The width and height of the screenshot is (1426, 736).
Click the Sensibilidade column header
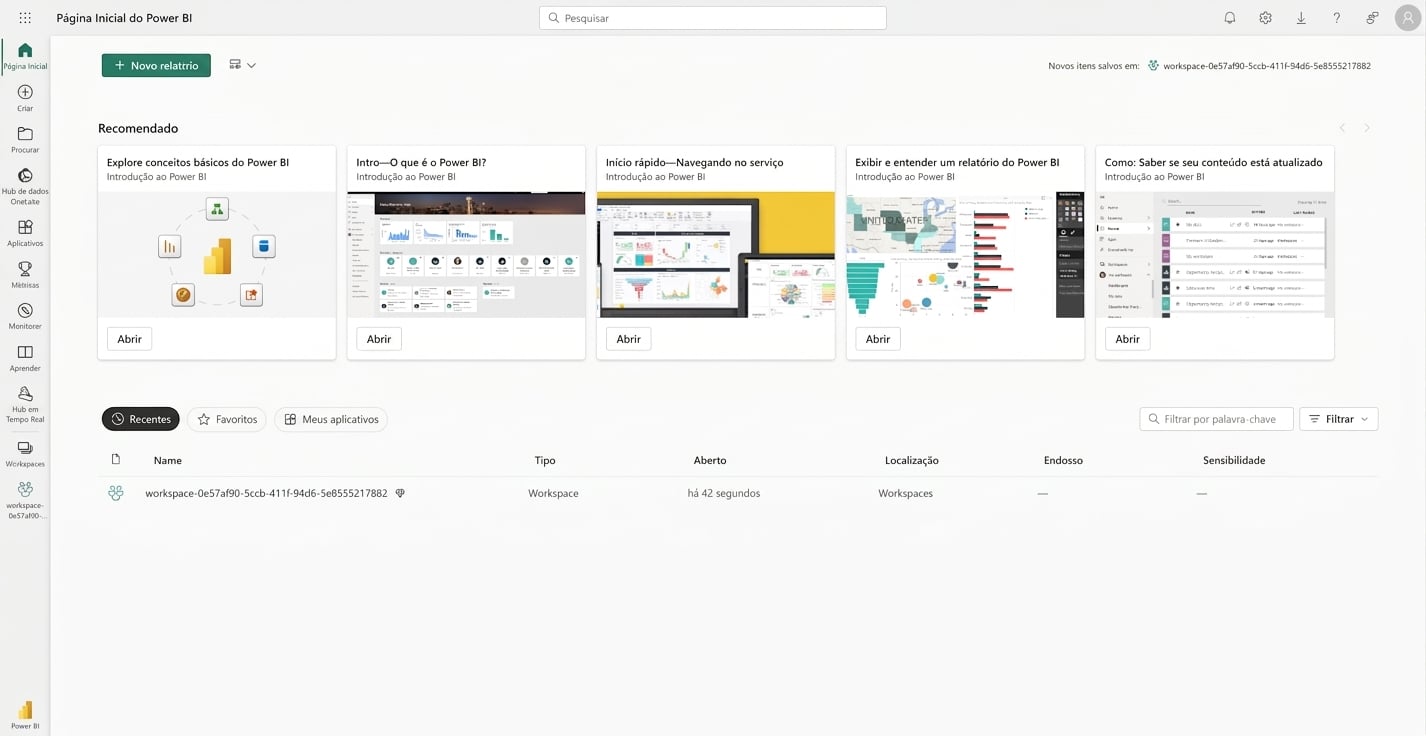(x=1234, y=460)
